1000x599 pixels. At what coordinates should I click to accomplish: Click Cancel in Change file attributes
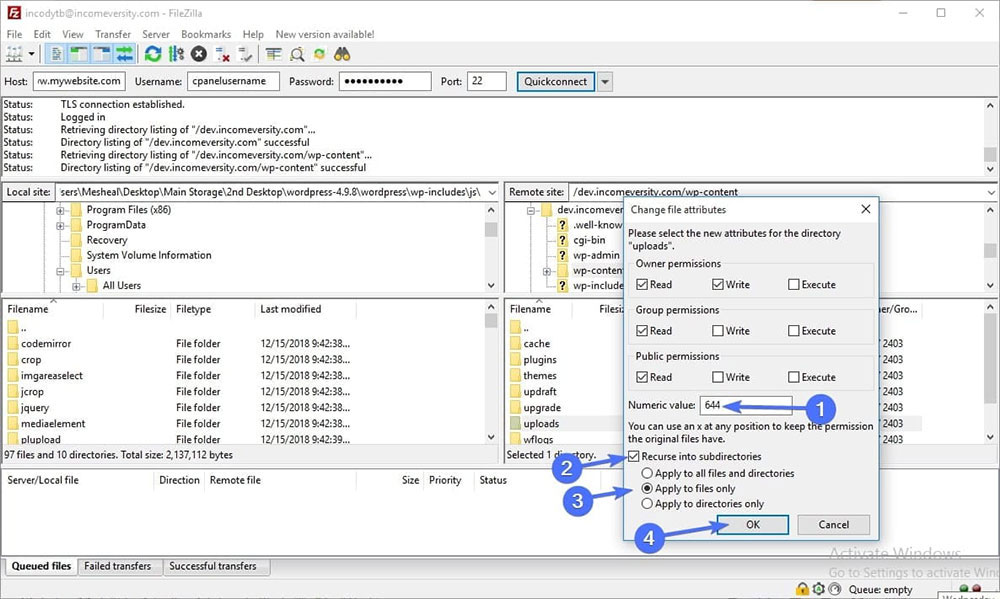coord(834,524)
